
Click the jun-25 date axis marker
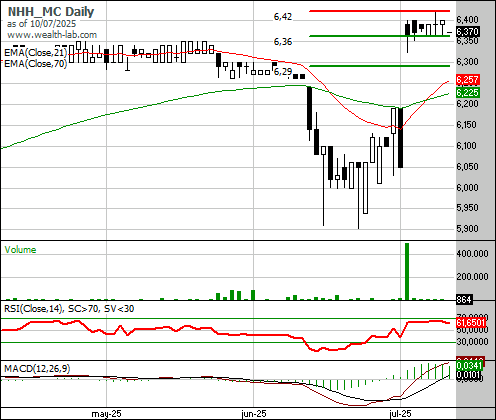(x=254, y=414)
